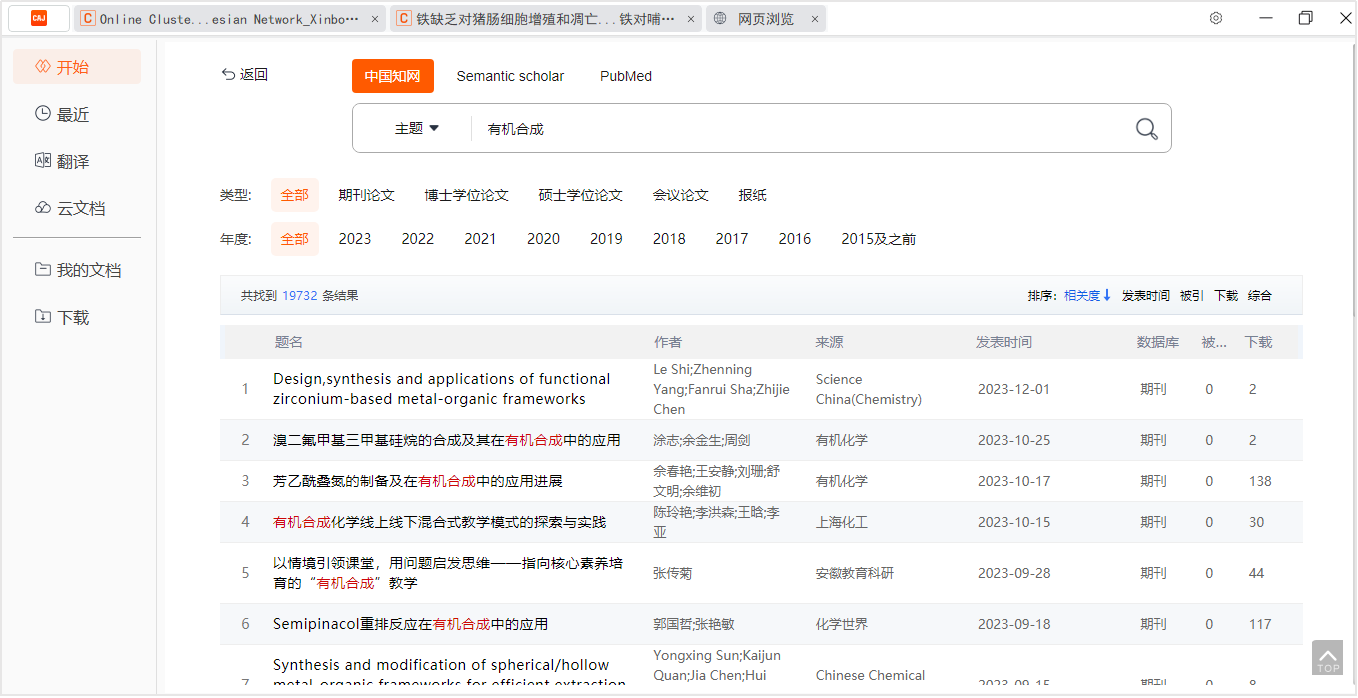This screenshot has height=698, width=1358.
Task: Open the 开始 start page icon
Action: (42, 67)
